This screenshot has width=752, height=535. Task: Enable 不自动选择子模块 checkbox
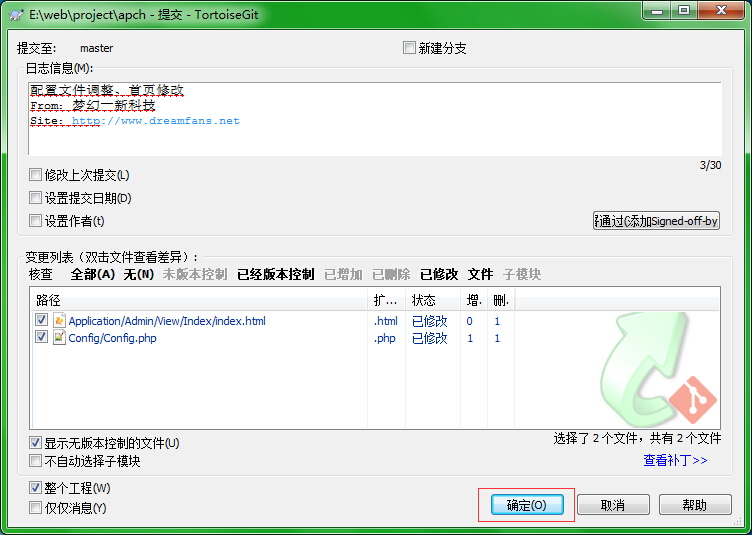point(35,461)
